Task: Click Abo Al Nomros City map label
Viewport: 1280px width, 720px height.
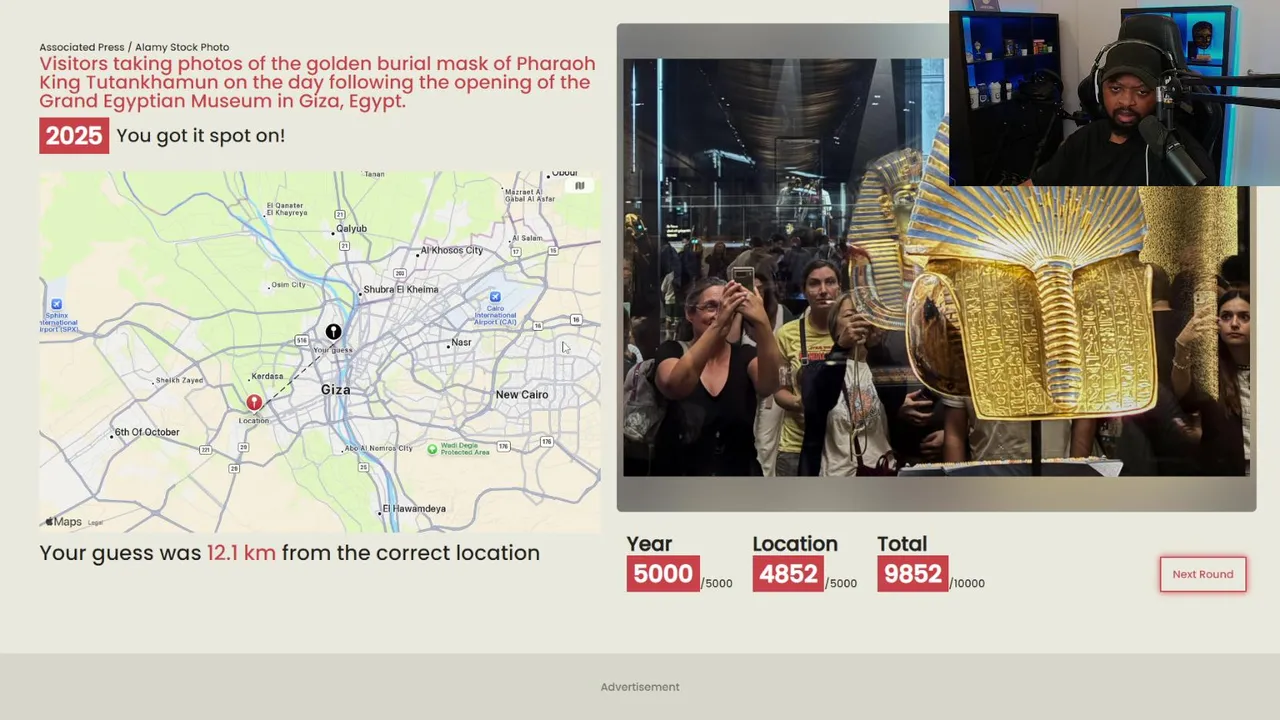Action: point(379,448)
